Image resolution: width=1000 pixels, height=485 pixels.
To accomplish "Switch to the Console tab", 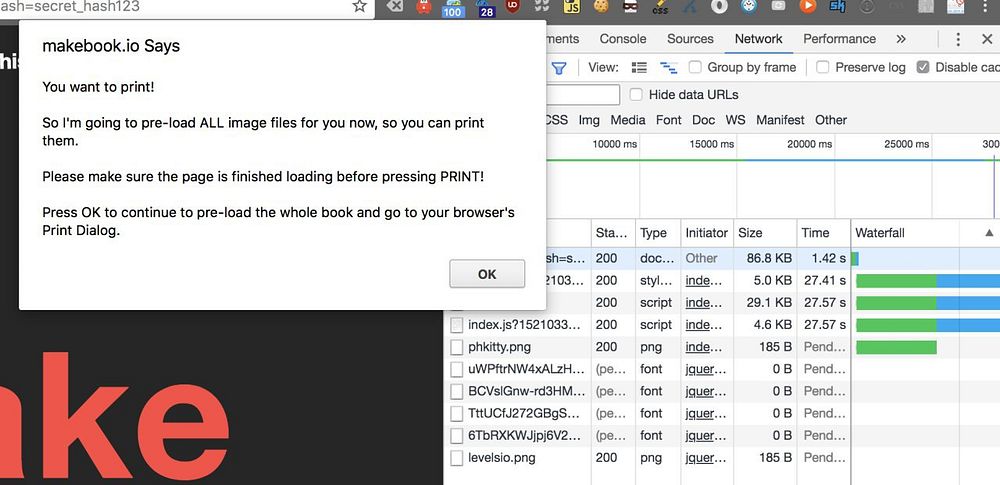I will pyautogui.click(x=622, y=39).
